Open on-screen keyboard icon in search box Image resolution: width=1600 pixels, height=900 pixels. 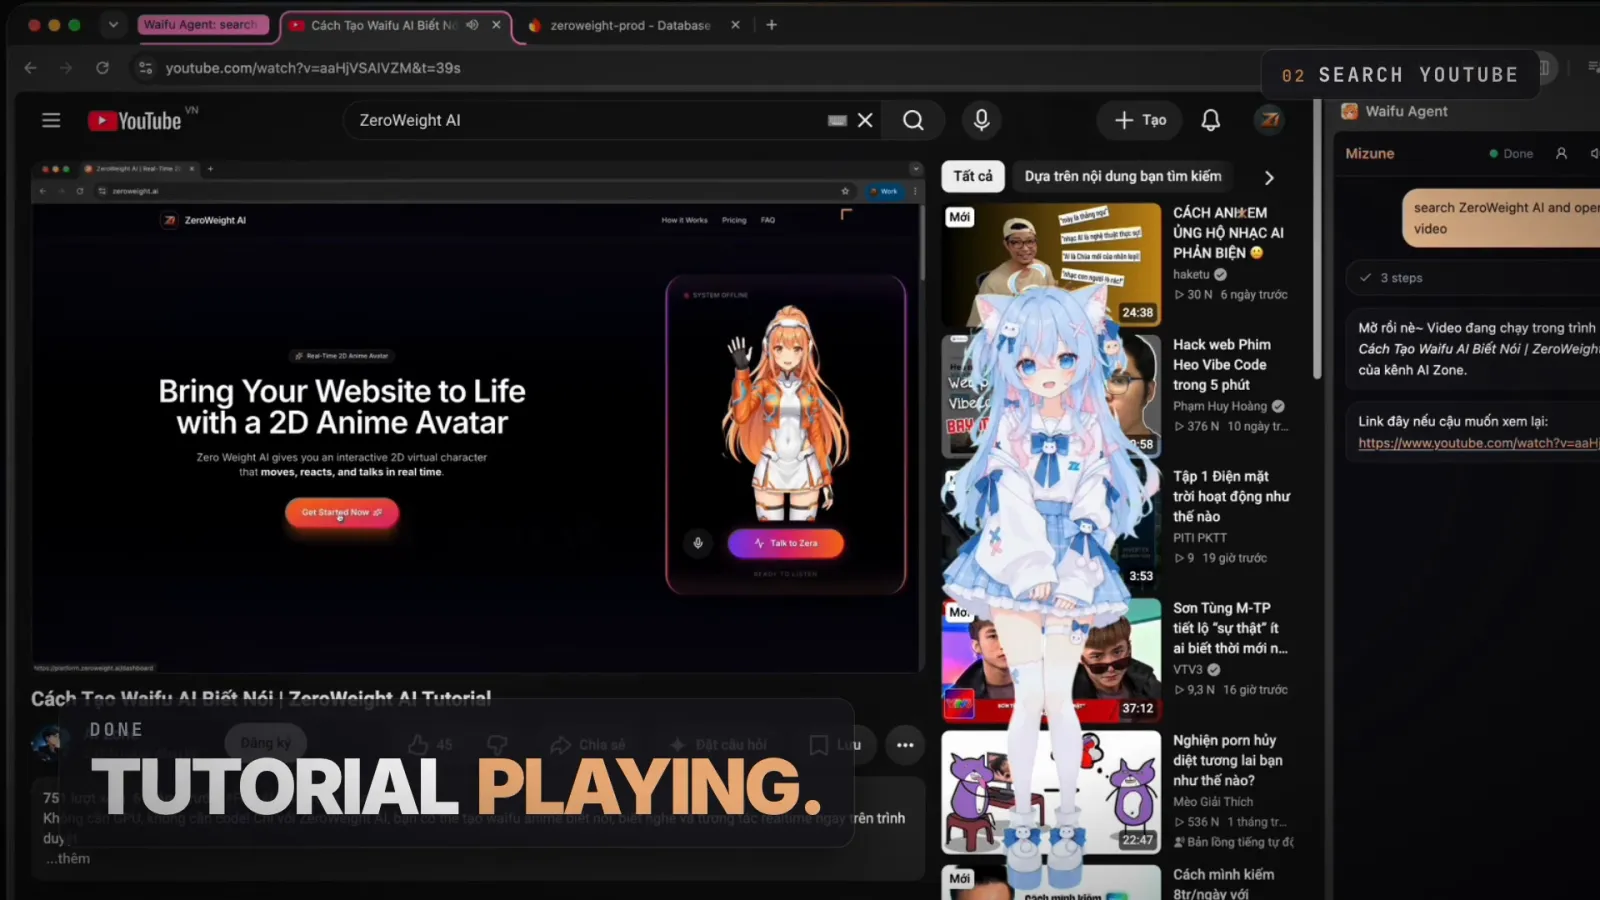pyautogui.click(x=838, y=120)
